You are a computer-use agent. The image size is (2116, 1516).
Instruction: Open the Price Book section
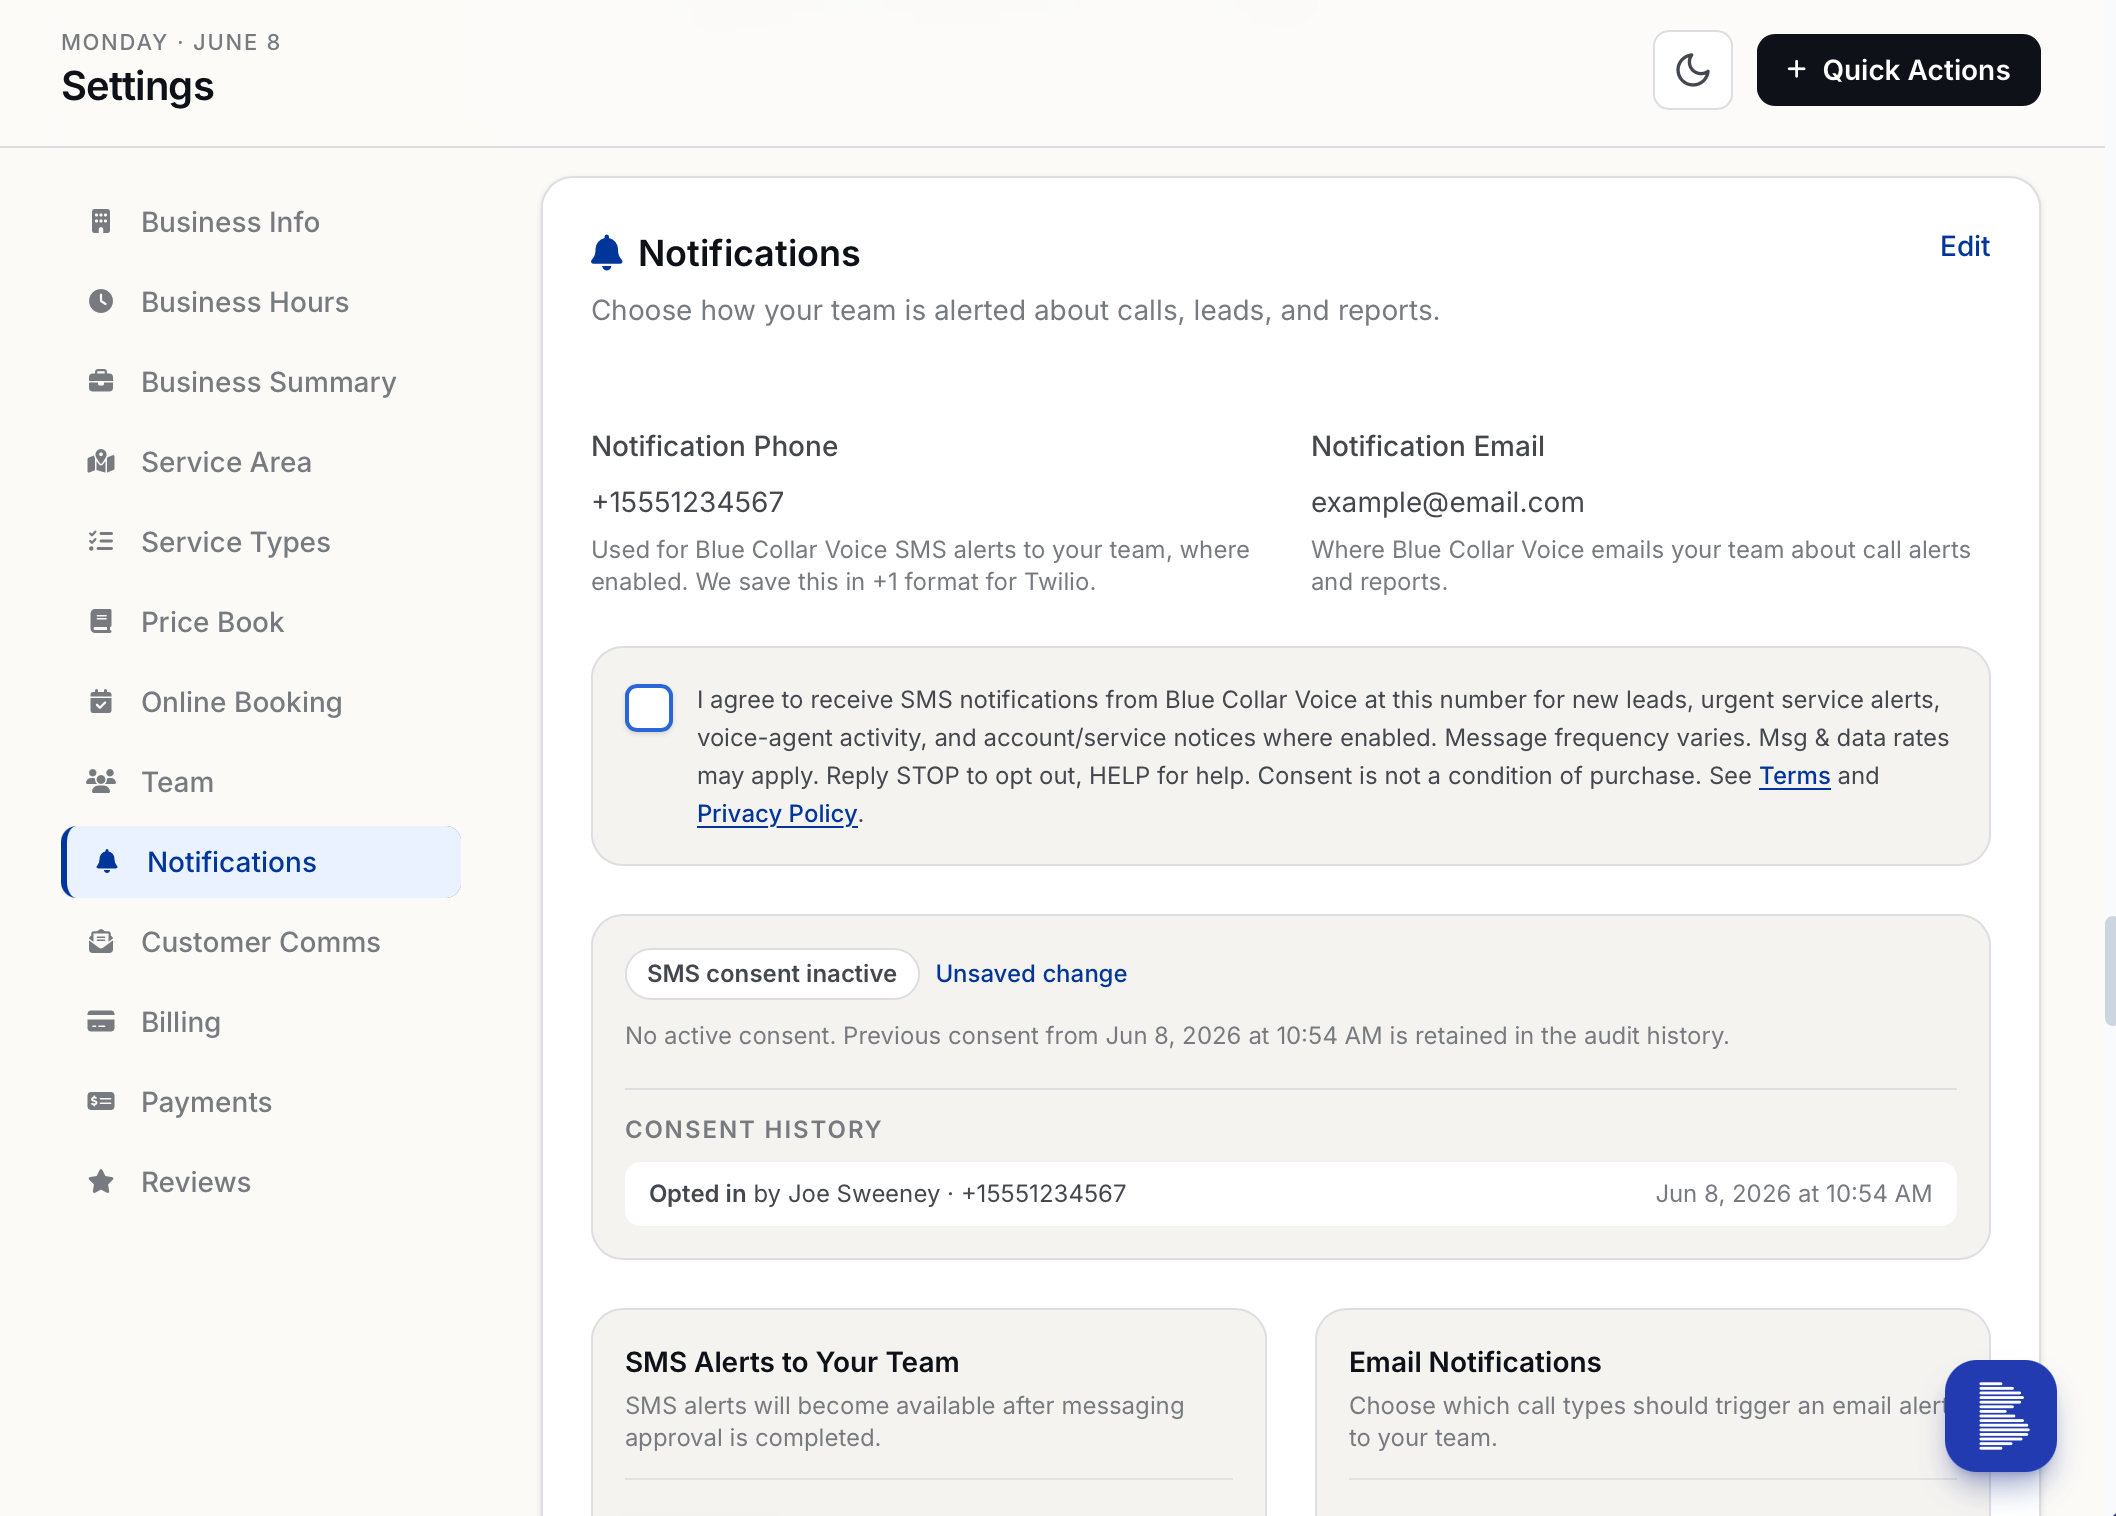tap(261, 622)
